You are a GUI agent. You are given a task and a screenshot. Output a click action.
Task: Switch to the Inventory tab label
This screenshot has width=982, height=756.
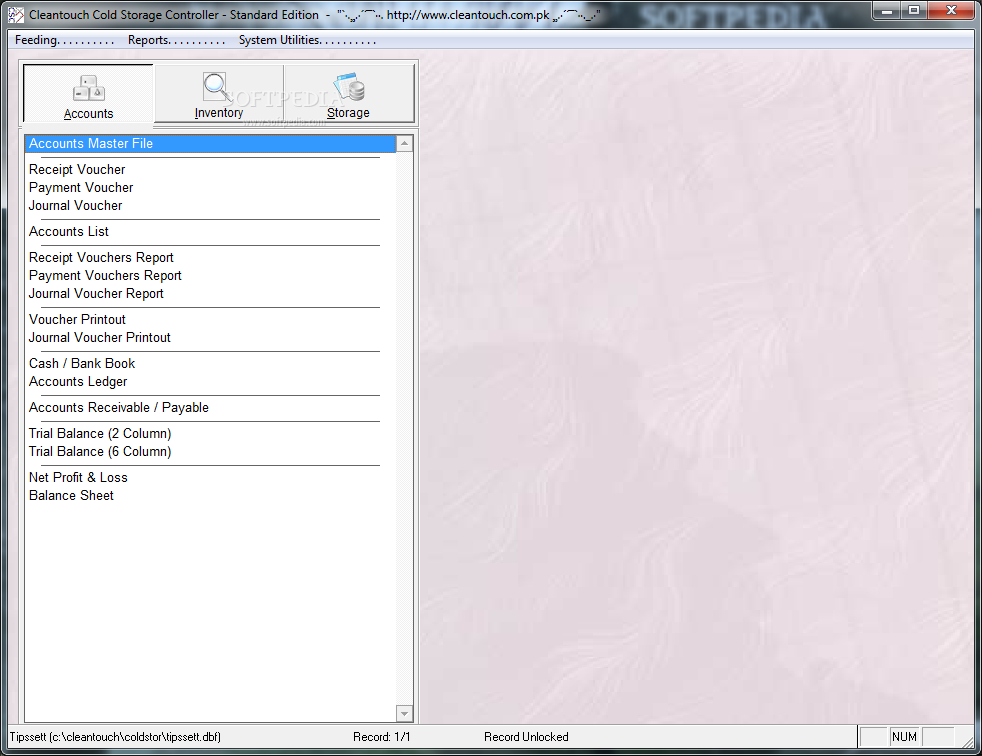[219, 113]
